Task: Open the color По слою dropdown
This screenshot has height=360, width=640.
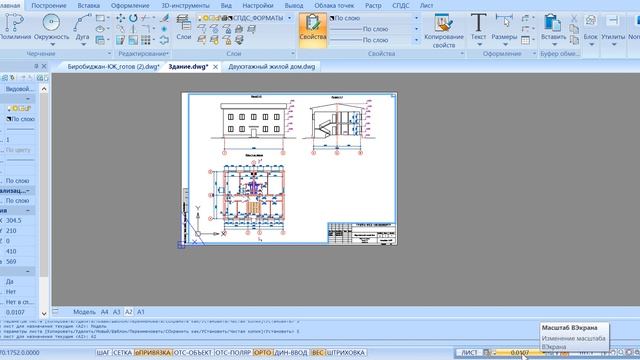Action: click(x=416, y=18)
